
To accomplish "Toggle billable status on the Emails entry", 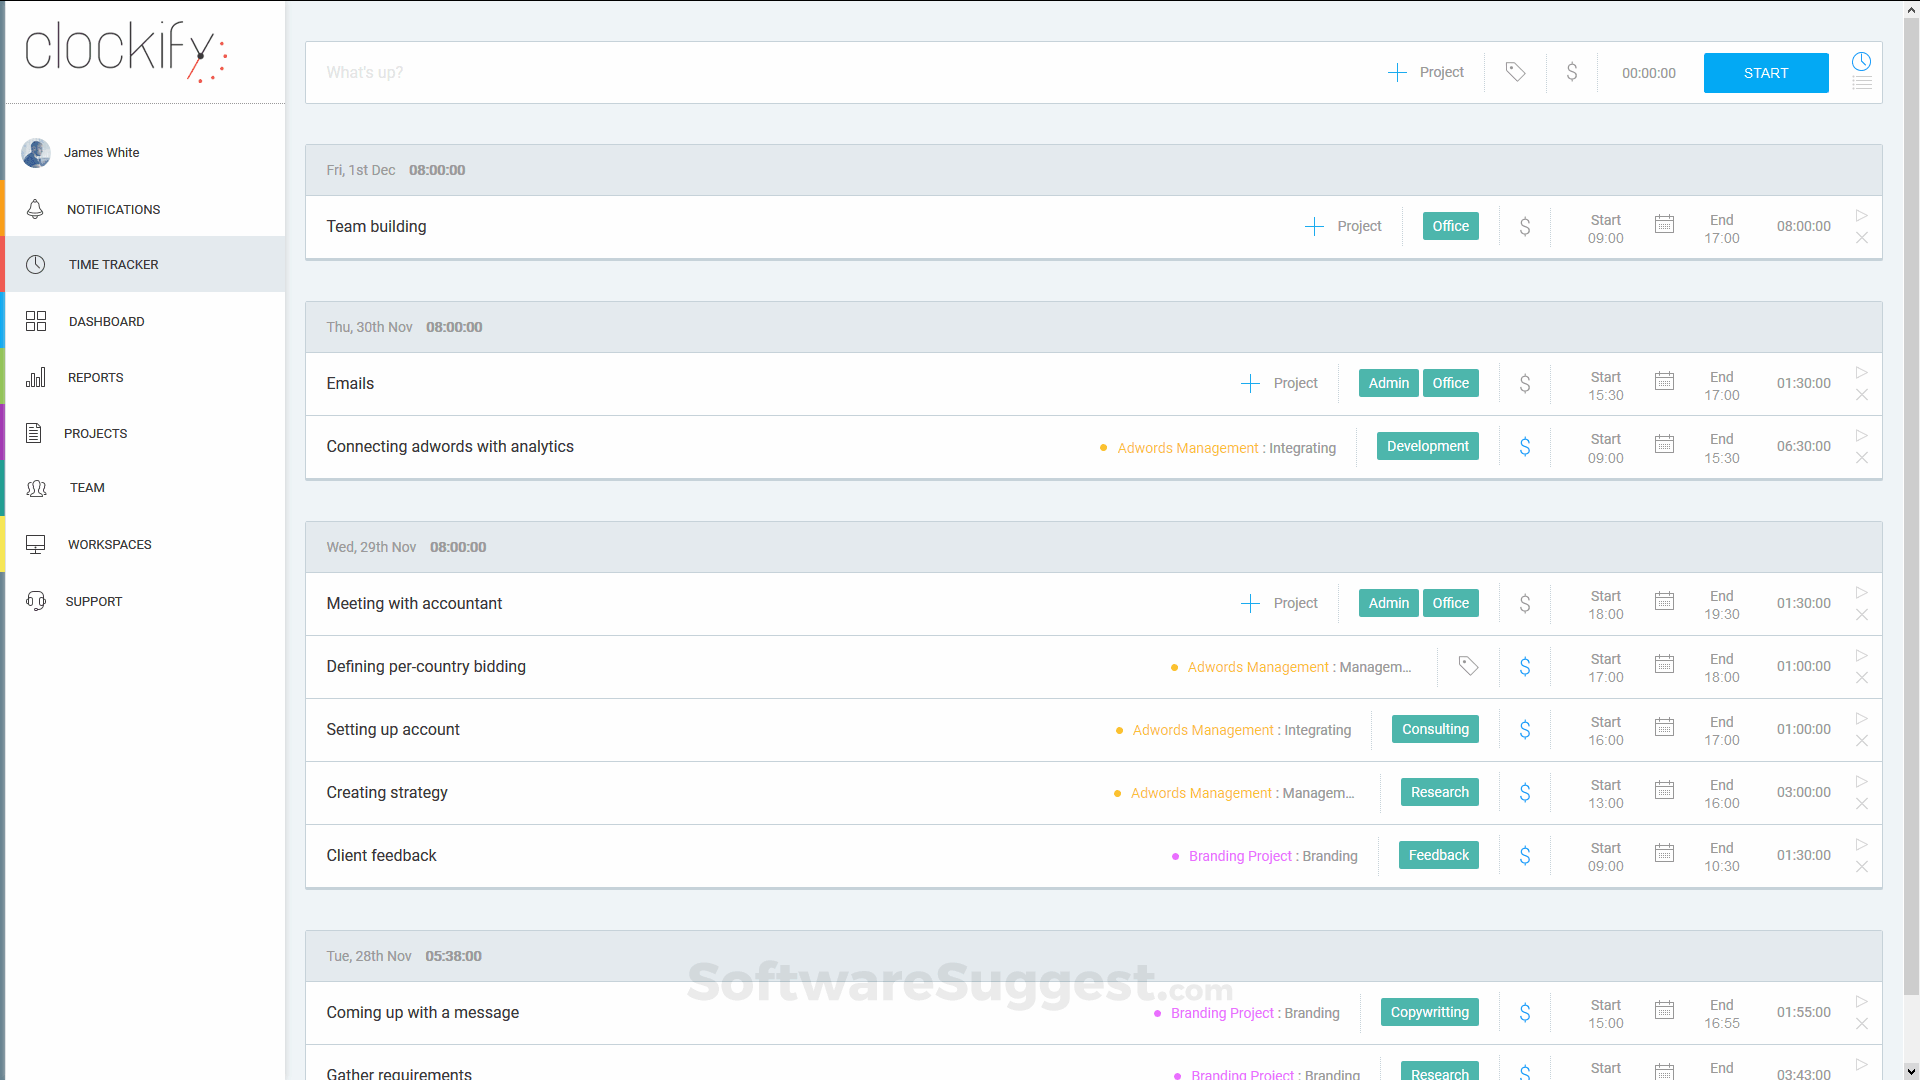I will coord(1524,384).
